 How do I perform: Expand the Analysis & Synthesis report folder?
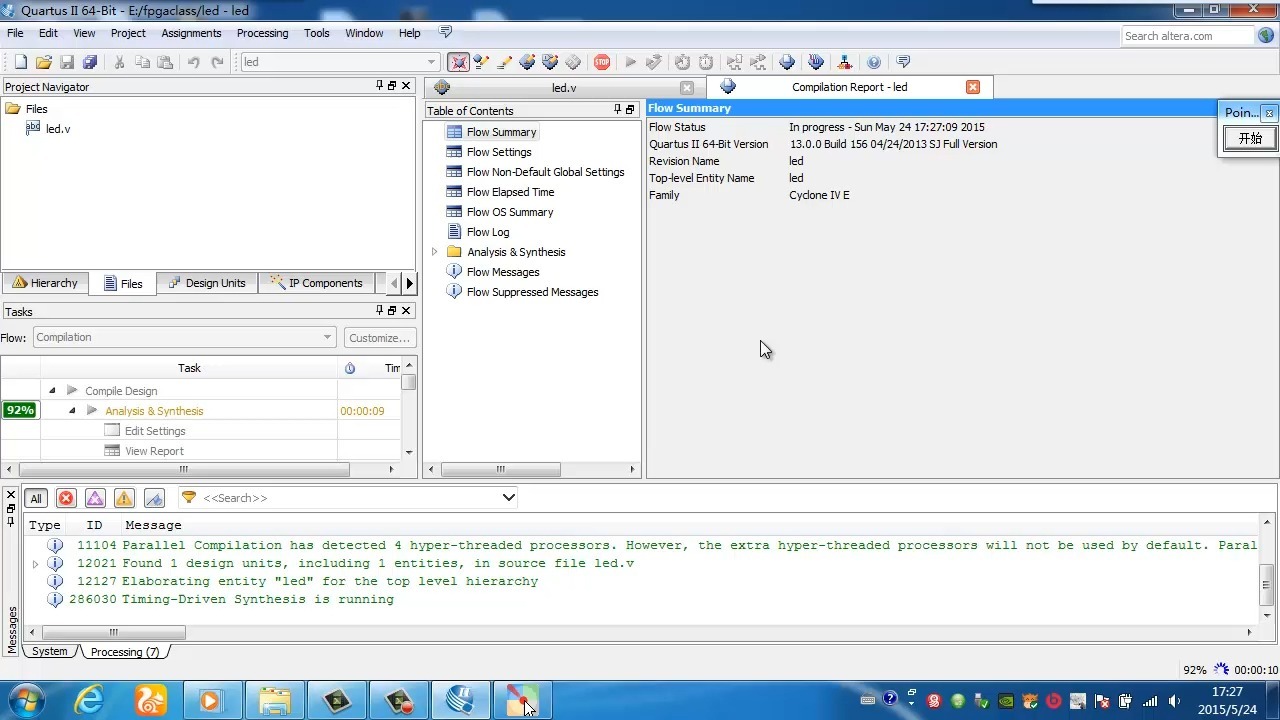tap(435, 252)
